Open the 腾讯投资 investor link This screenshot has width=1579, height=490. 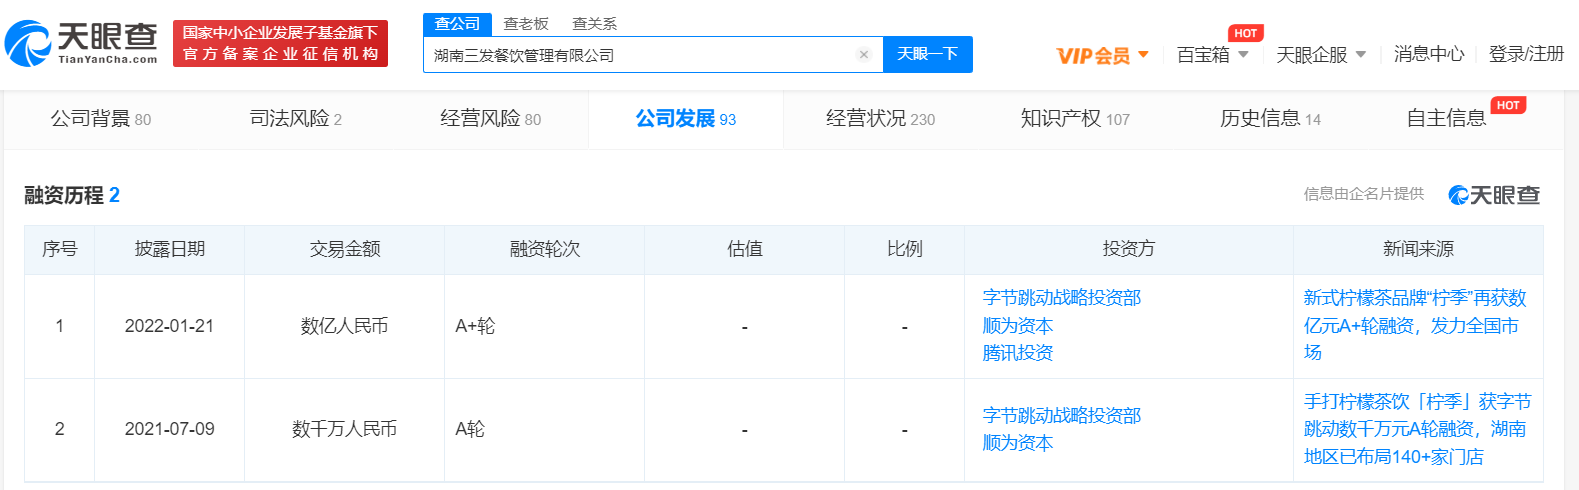click(x=1018, y=353)
